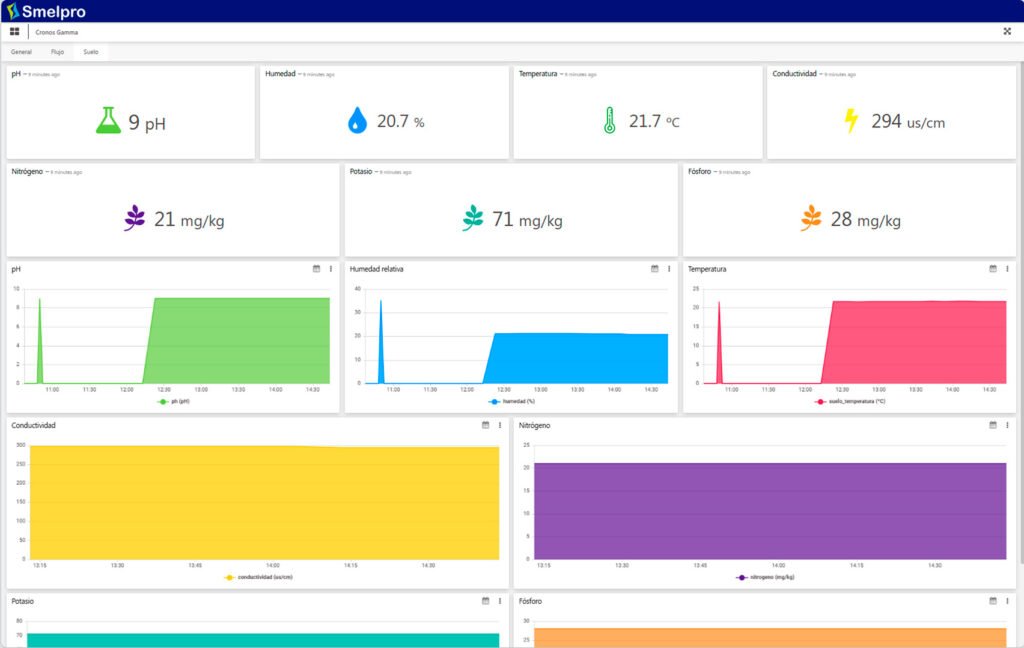1024x648 pixels.
Task: Click the yellow Conductividad area chart
Action: click(x=264, y=502)
